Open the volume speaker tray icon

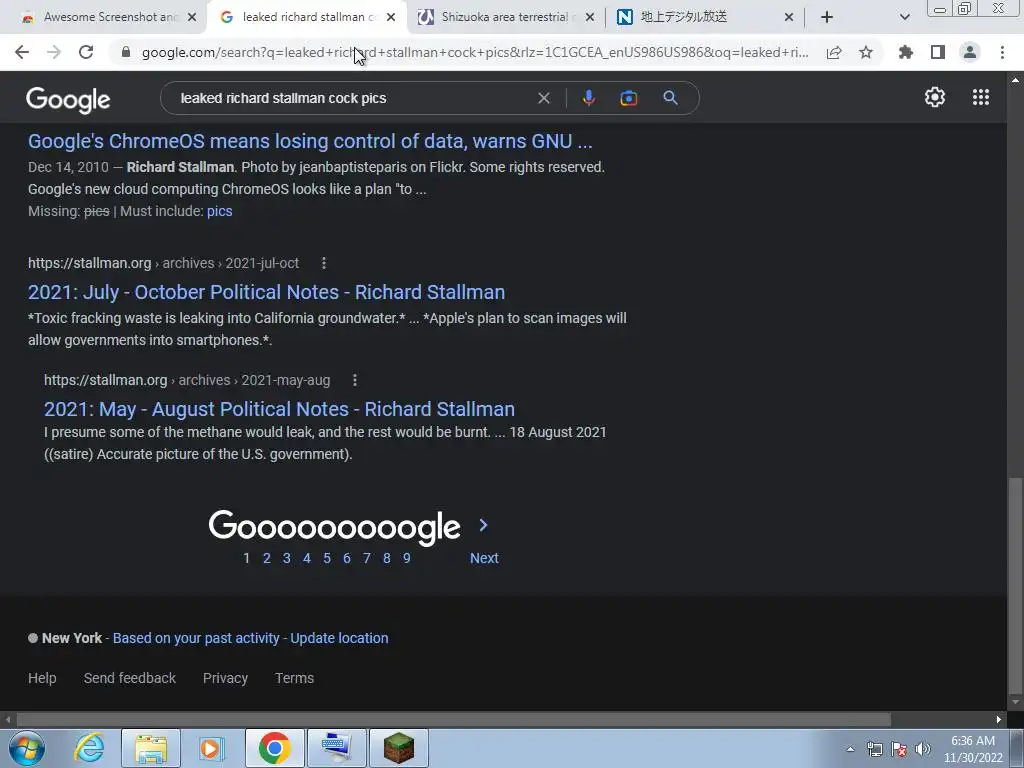tap(923, 749)
